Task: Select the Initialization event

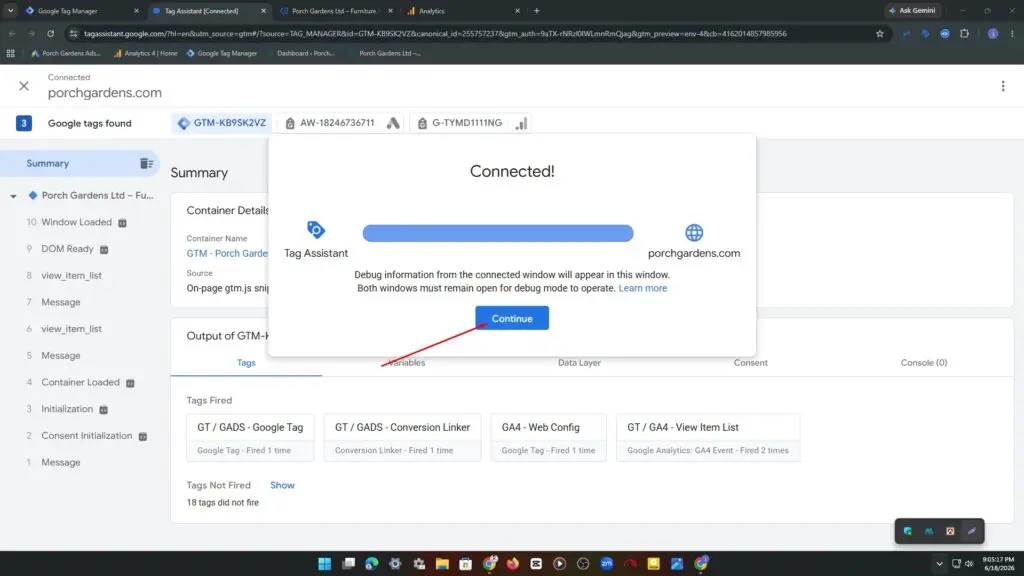Action: tap(67, 409)
